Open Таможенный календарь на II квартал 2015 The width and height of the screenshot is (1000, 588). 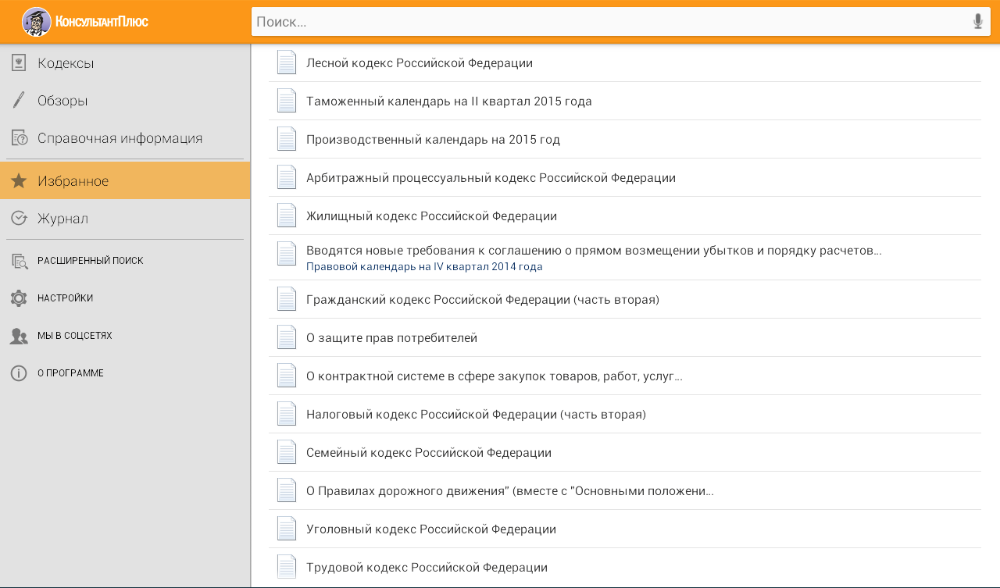coord(449,101)
